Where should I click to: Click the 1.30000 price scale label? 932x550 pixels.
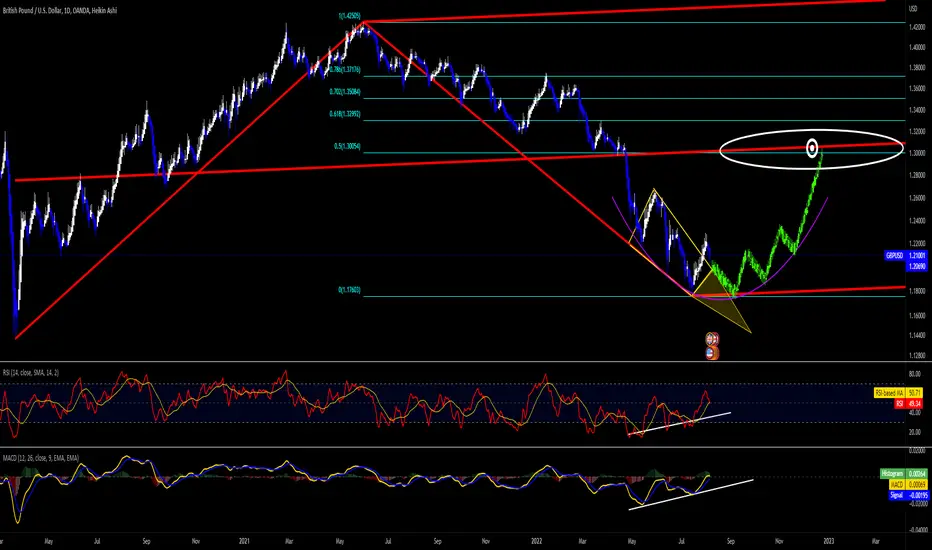click(x=917, y=153)
